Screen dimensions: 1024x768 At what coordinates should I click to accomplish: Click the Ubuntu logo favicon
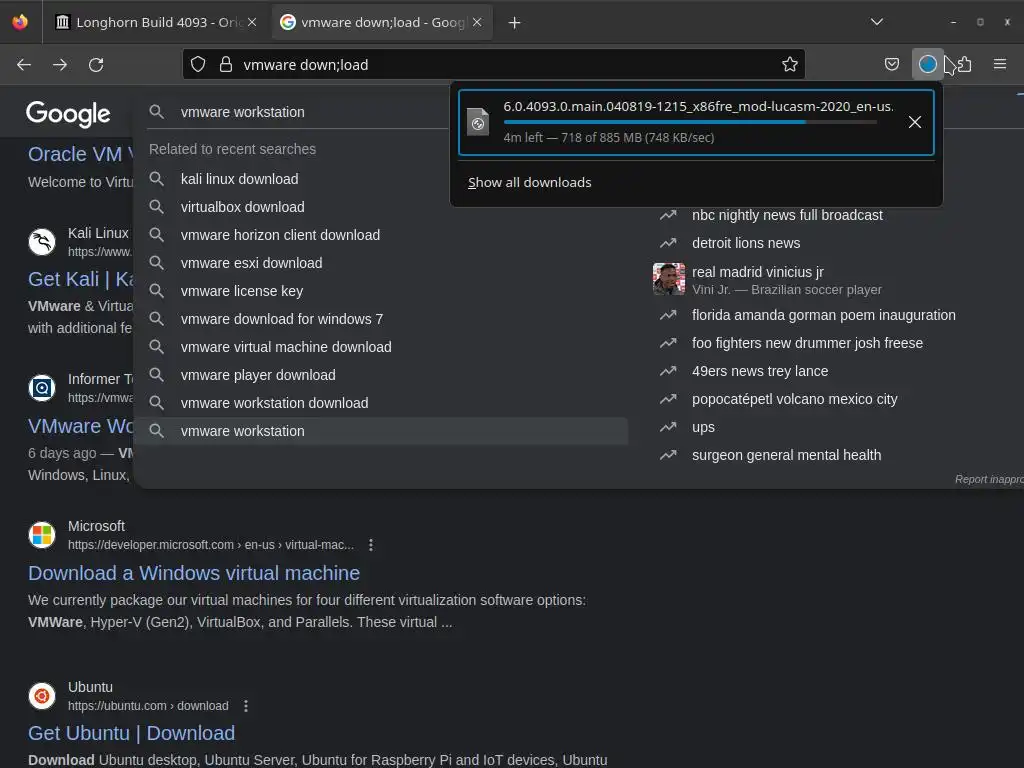pyautogui.click(x=42, y=696)
